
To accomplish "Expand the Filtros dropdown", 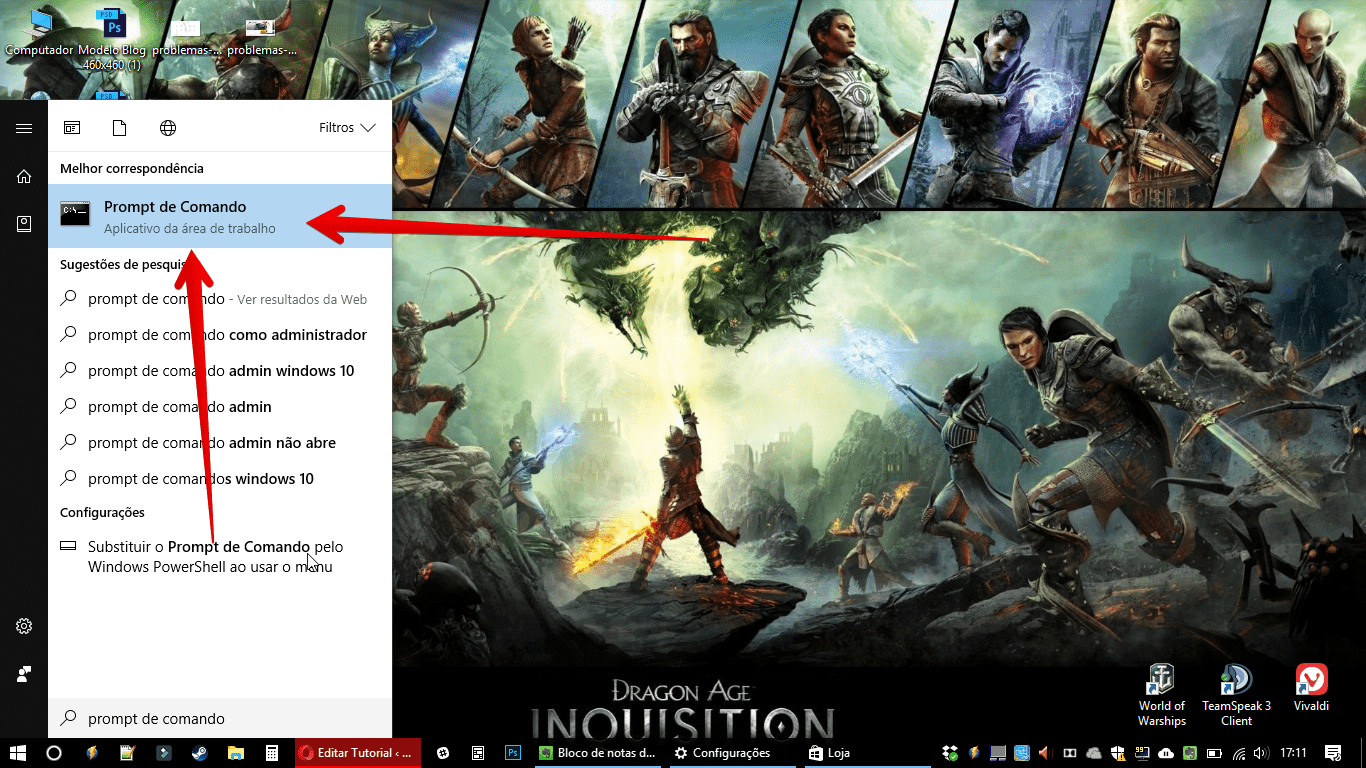I will click(347, 128).
